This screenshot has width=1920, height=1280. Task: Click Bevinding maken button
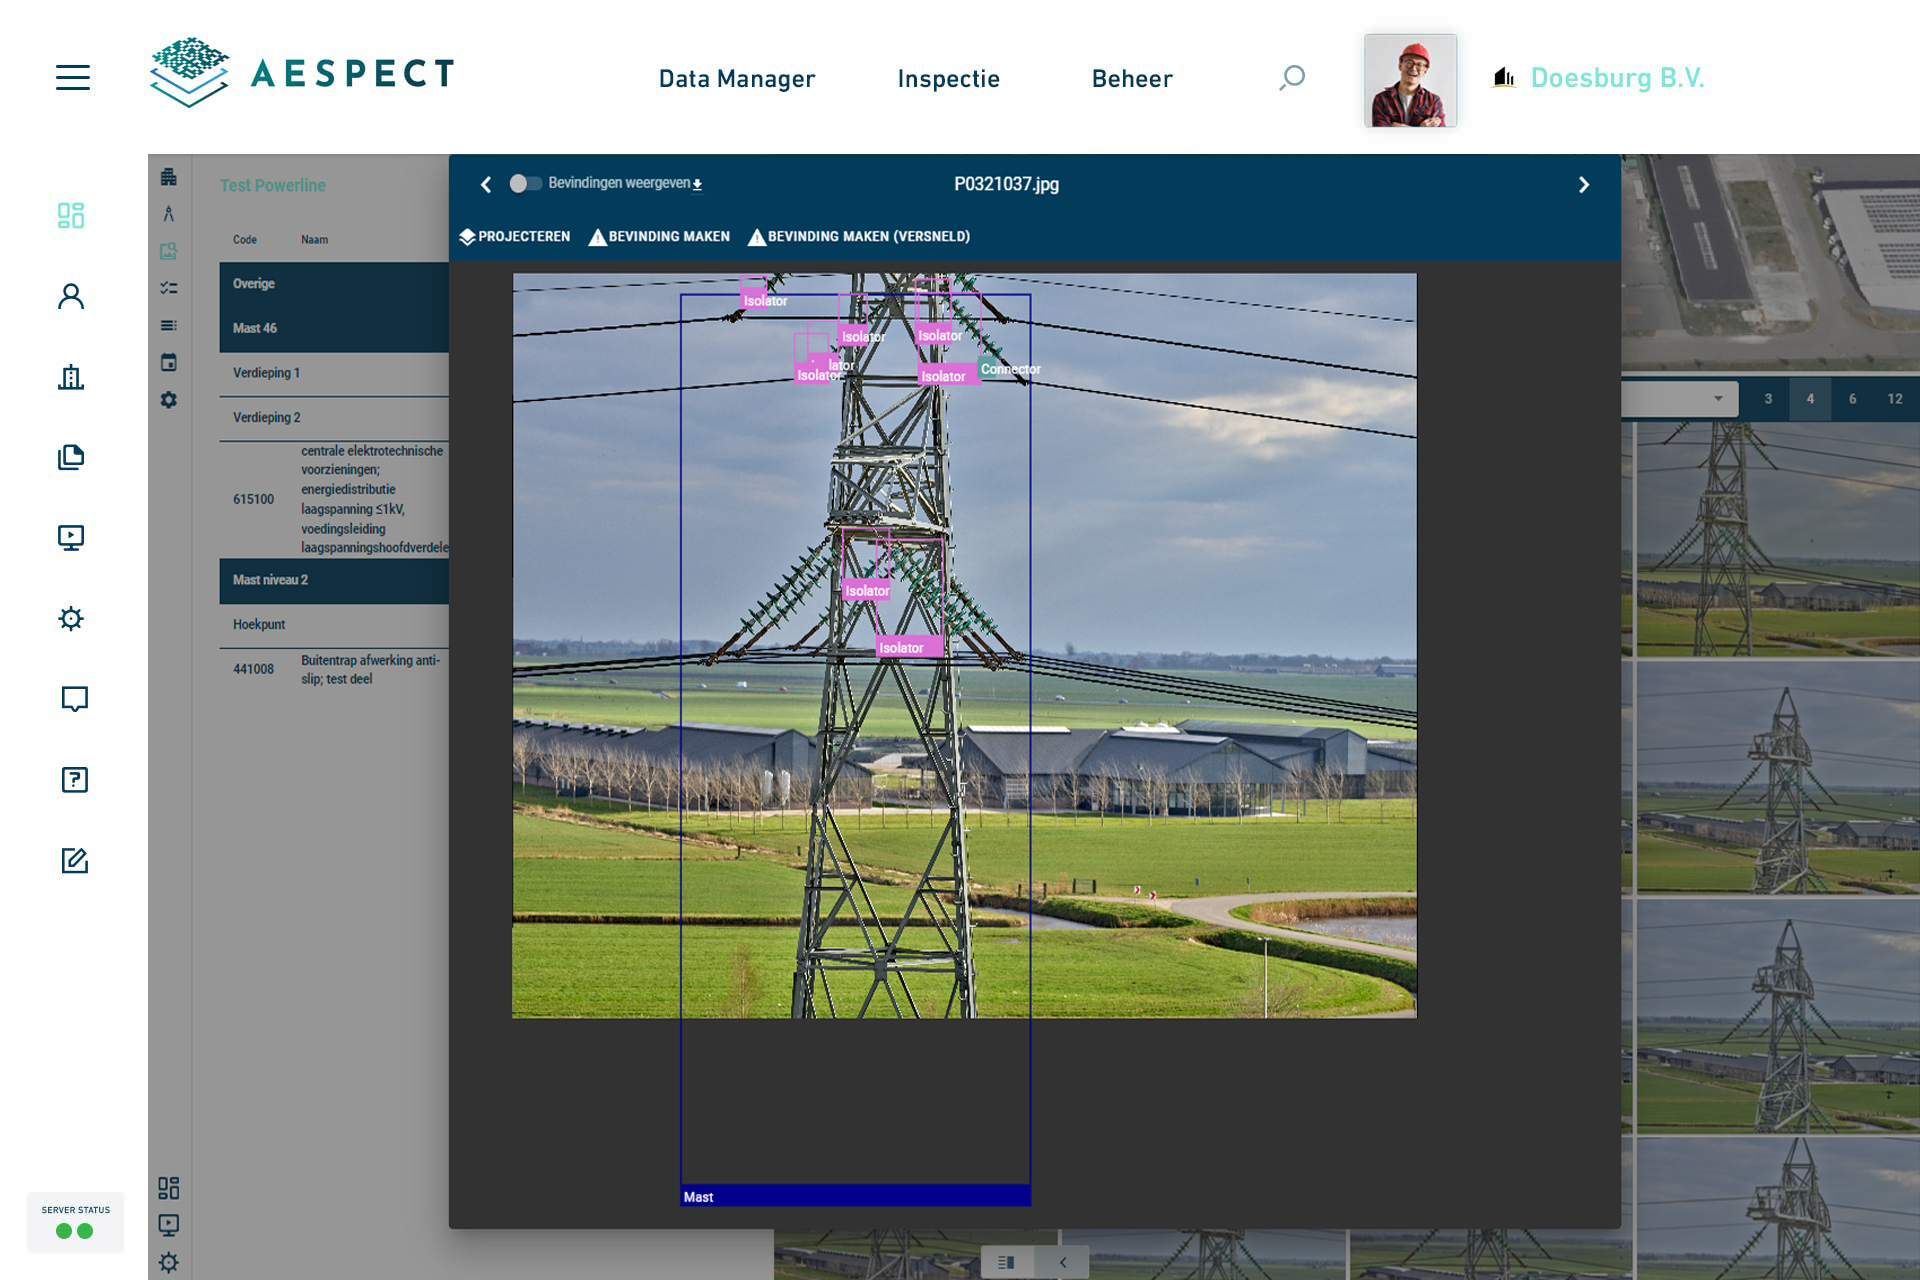coord(659,236)
